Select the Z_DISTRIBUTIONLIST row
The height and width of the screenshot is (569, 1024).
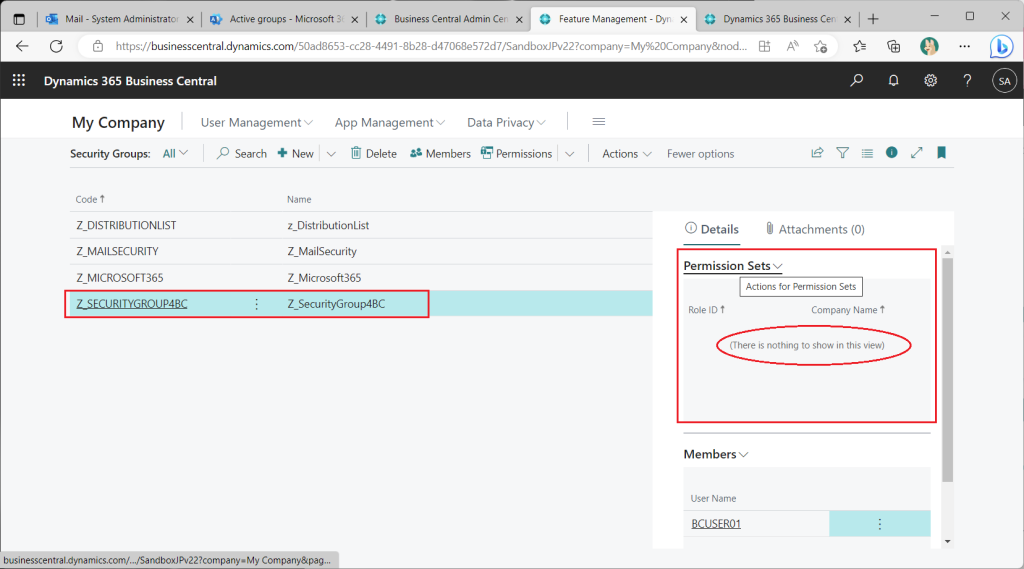click(x=361, y=225)
